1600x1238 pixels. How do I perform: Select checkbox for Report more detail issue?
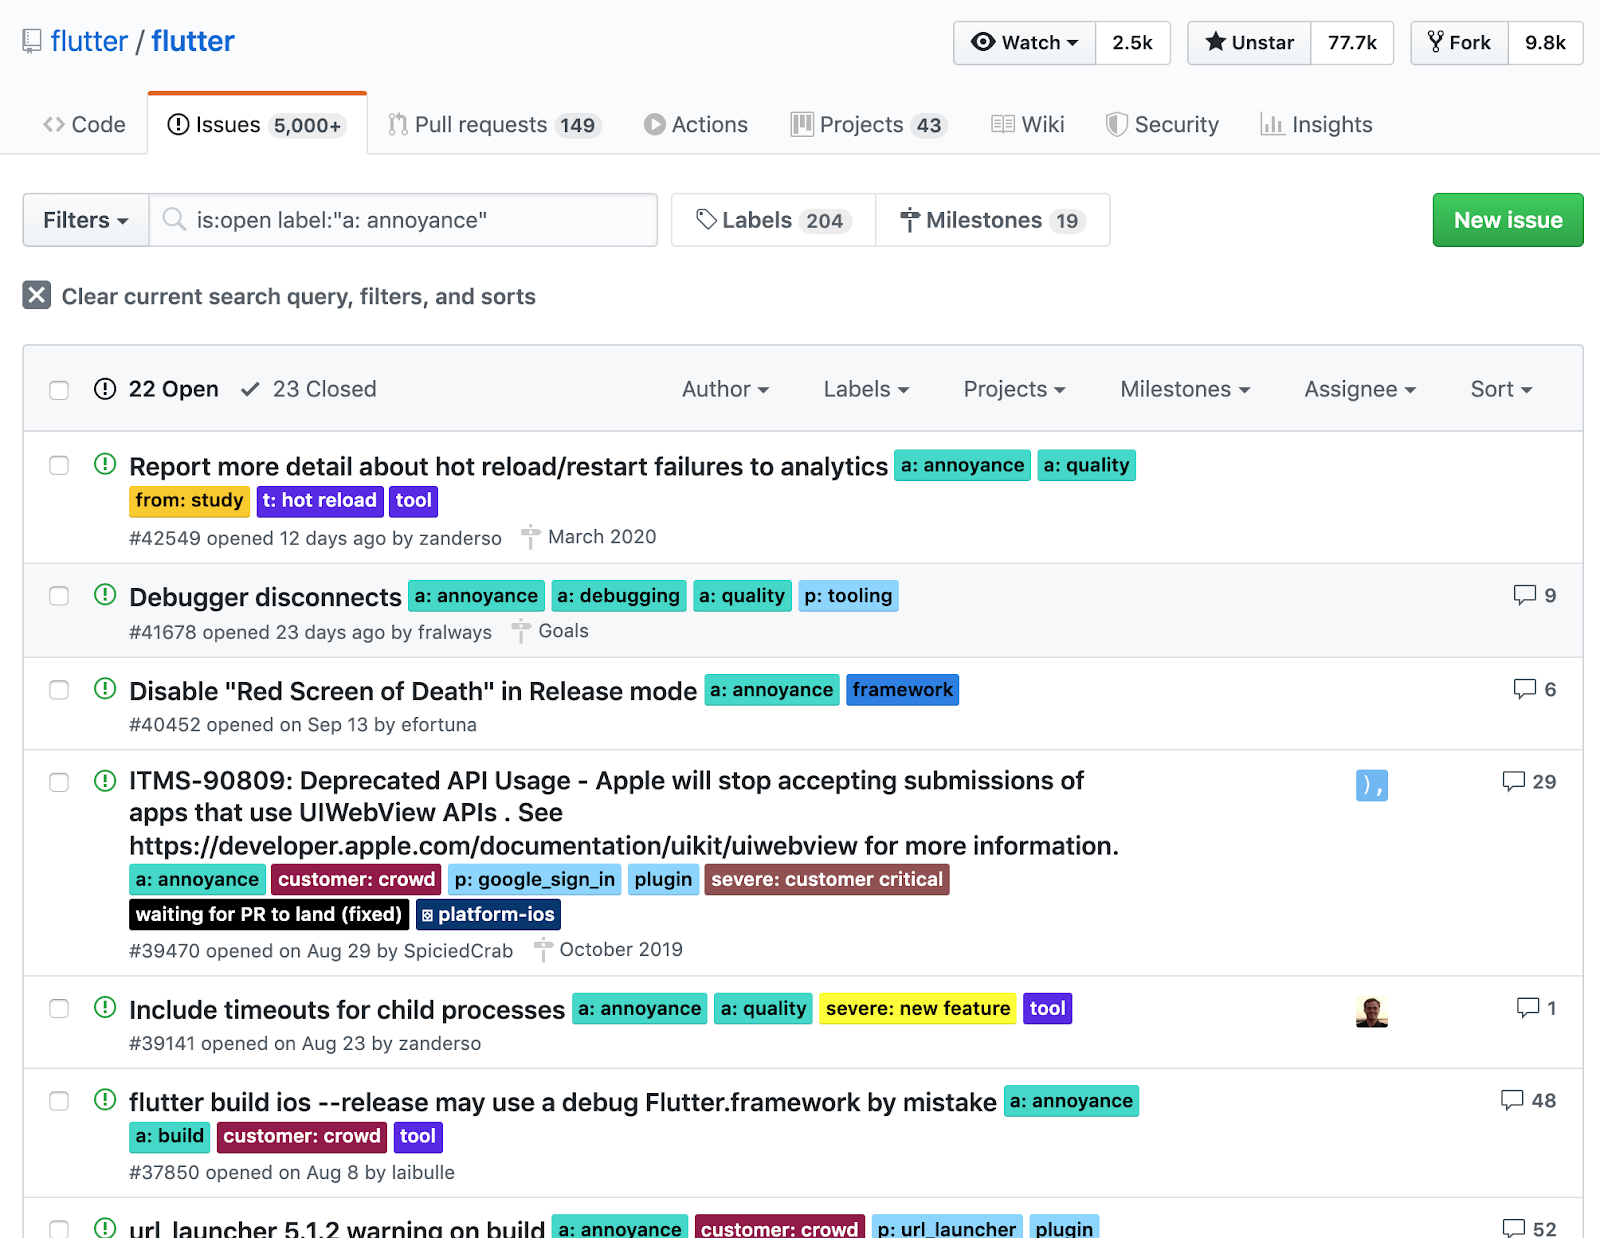coord(59,465)
